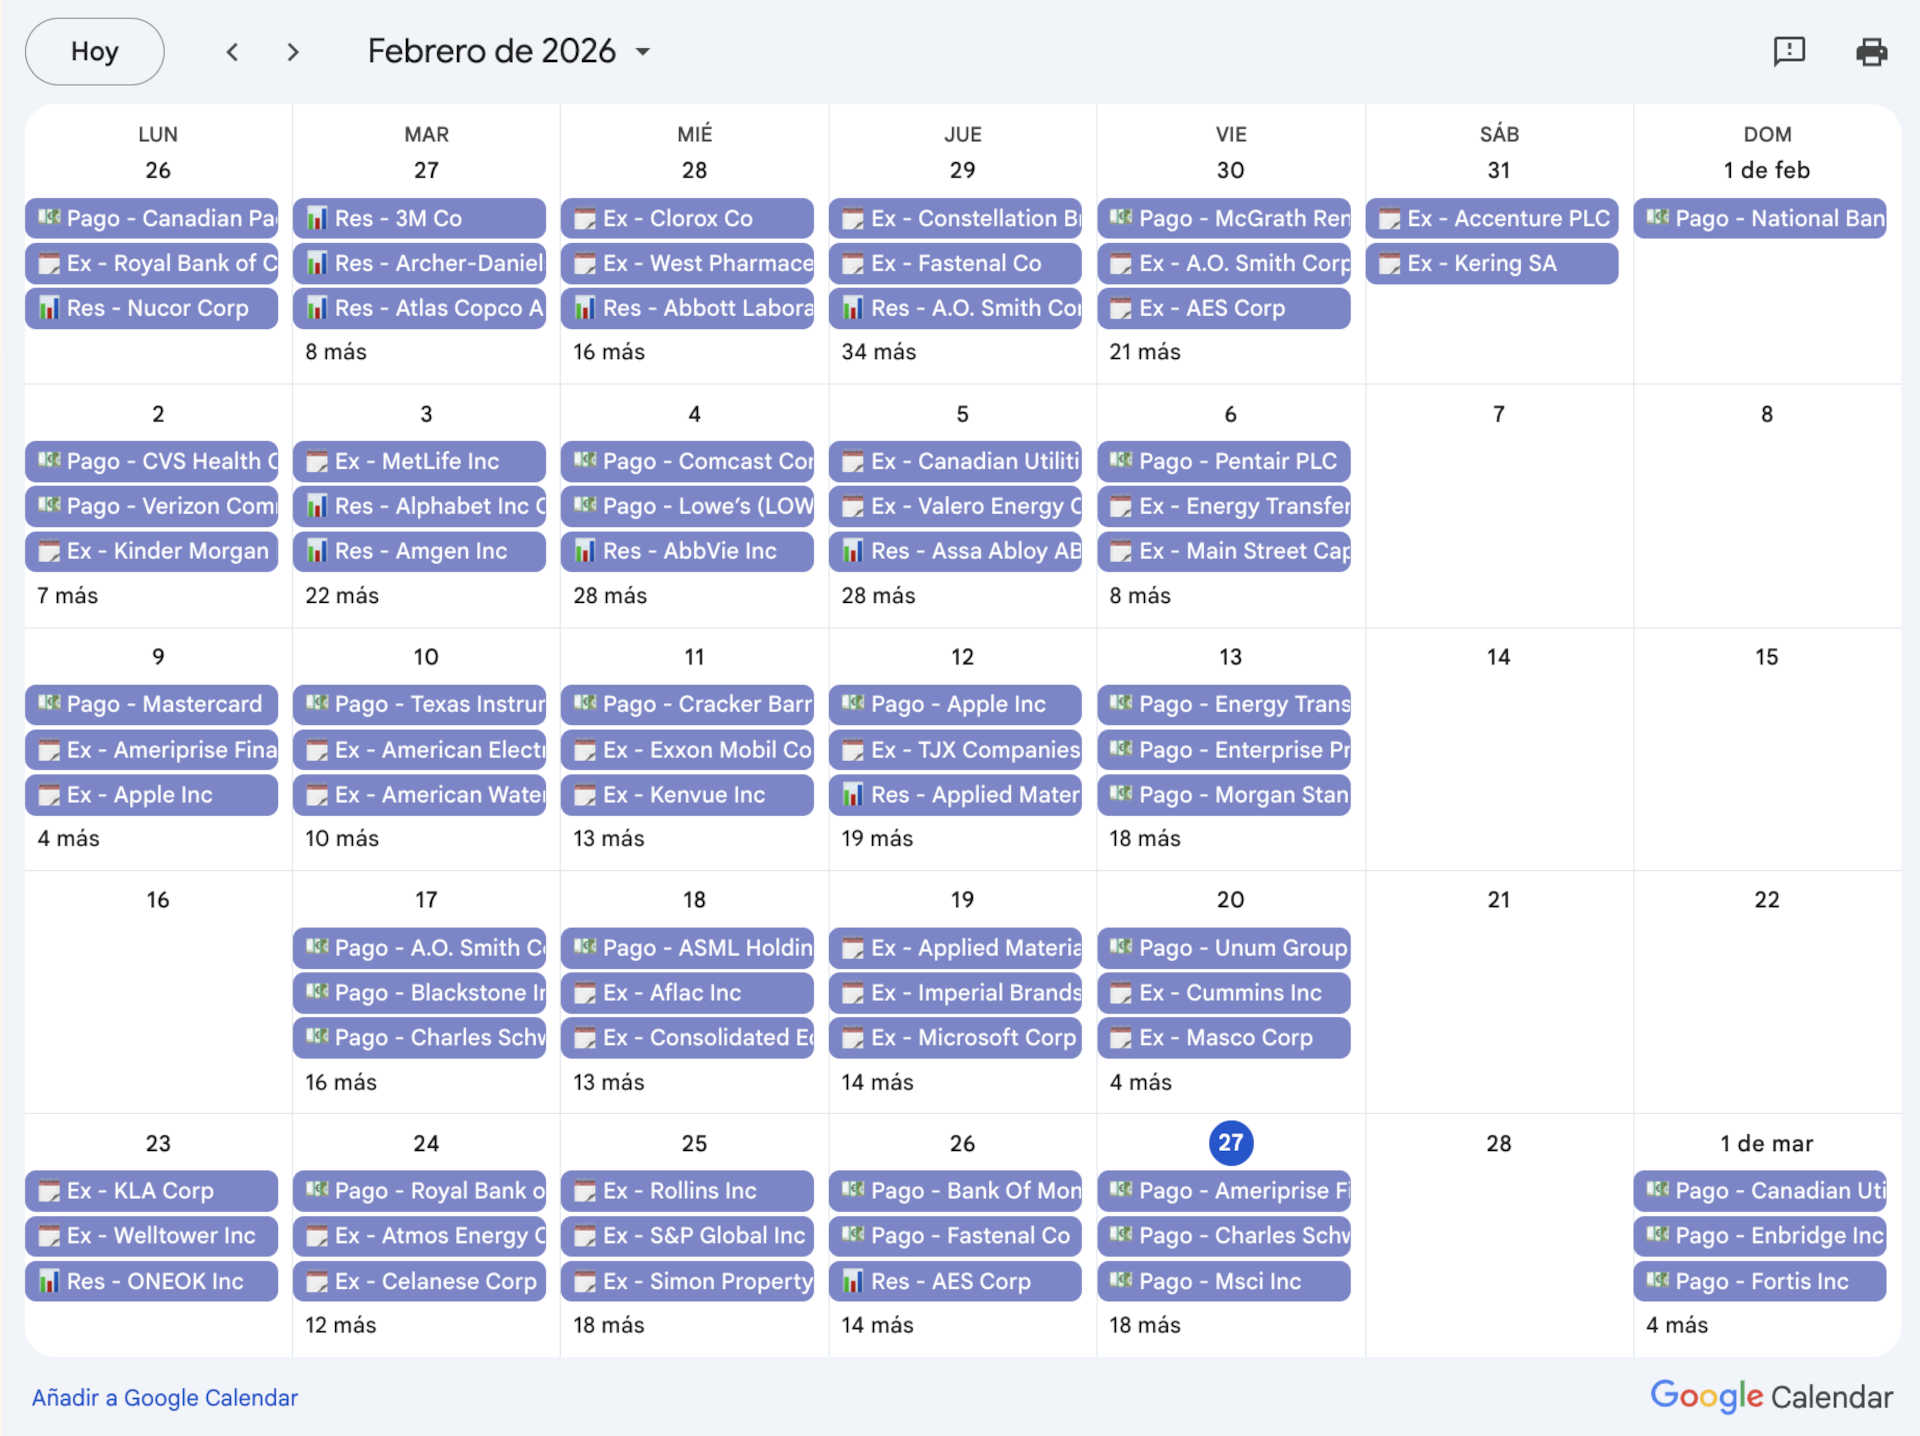
Task: Select the highlighted day 27
Action: pyautogui.click(x=1230, y=1142)
